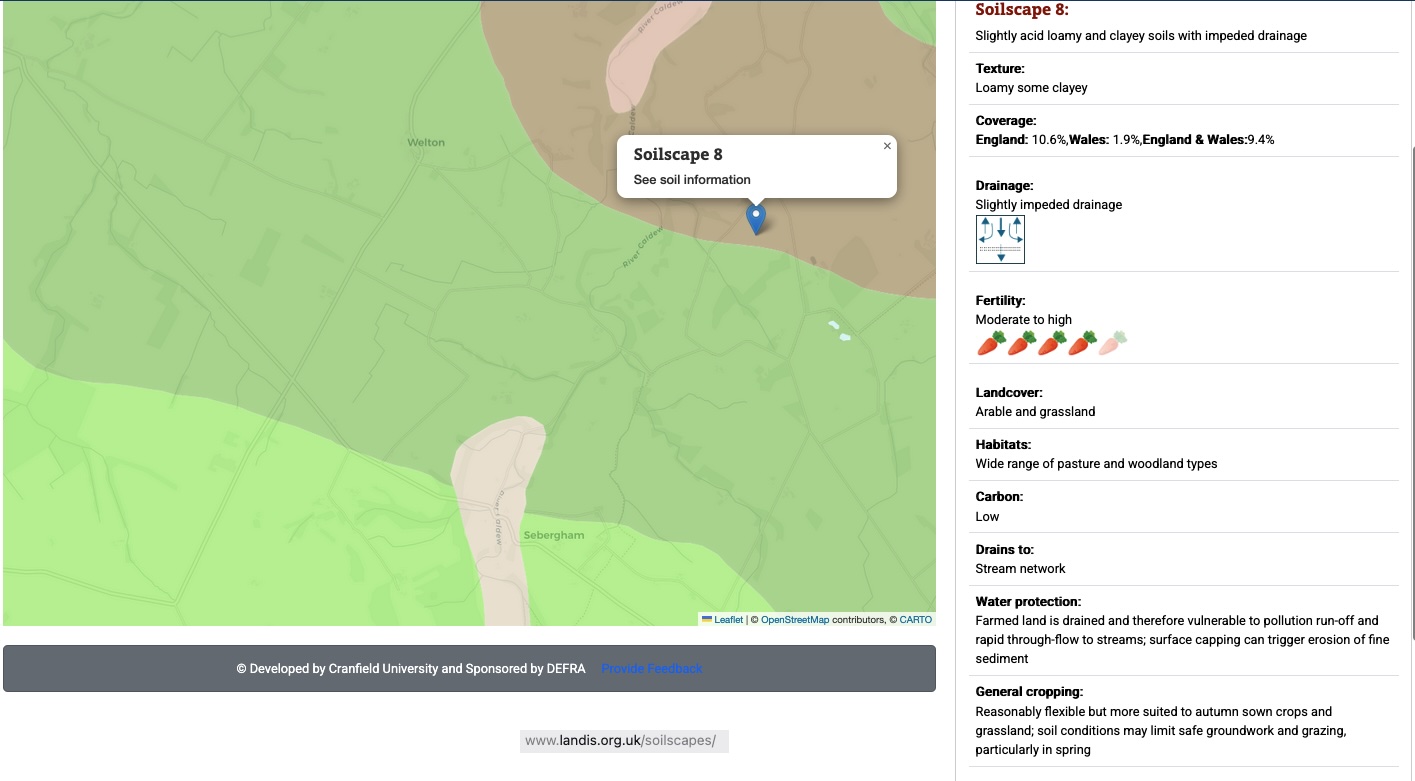Click the faded fifth carrot icon

click(1112, 344)
